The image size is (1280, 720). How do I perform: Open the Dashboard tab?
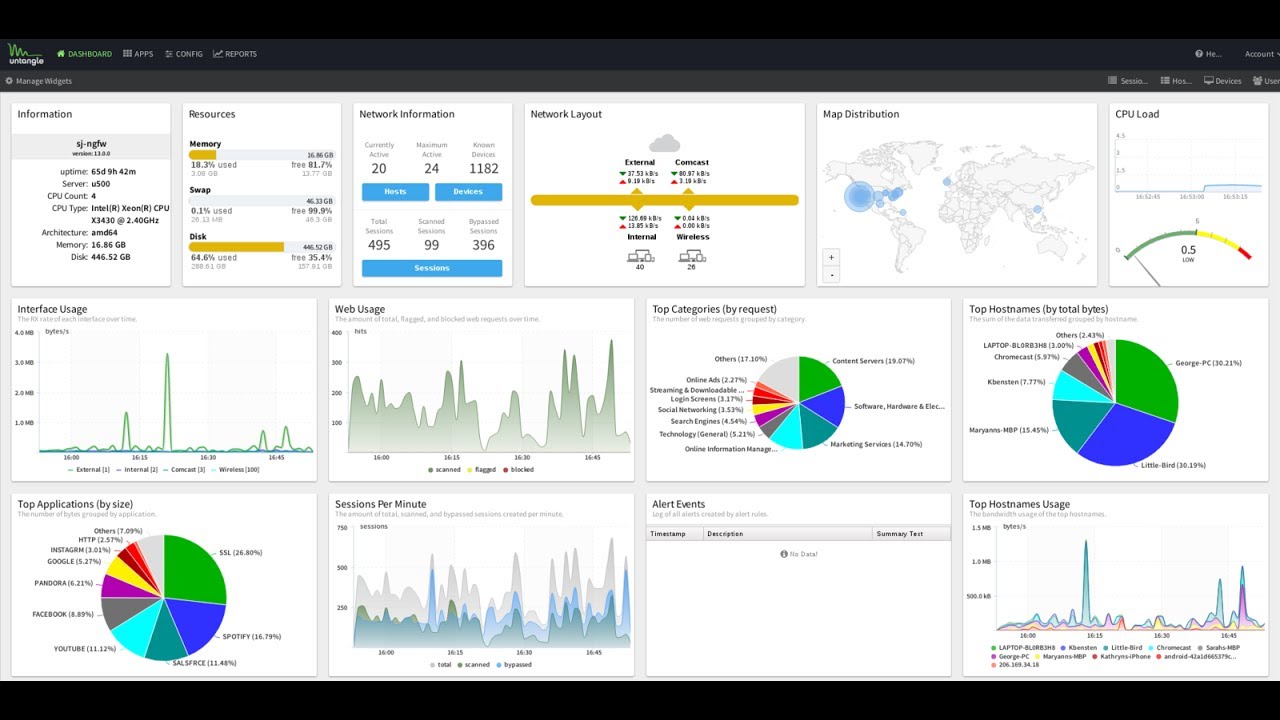[x=85, y=54]
